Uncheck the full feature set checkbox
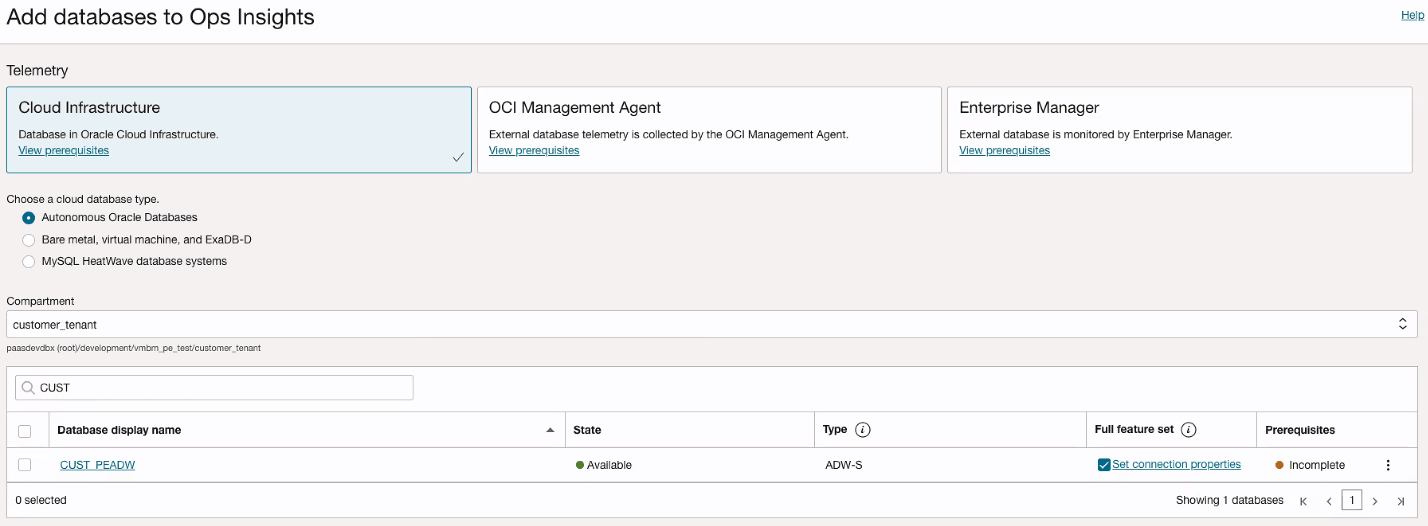Viewport: 1428px width, 526px height. click(1104, 465)
